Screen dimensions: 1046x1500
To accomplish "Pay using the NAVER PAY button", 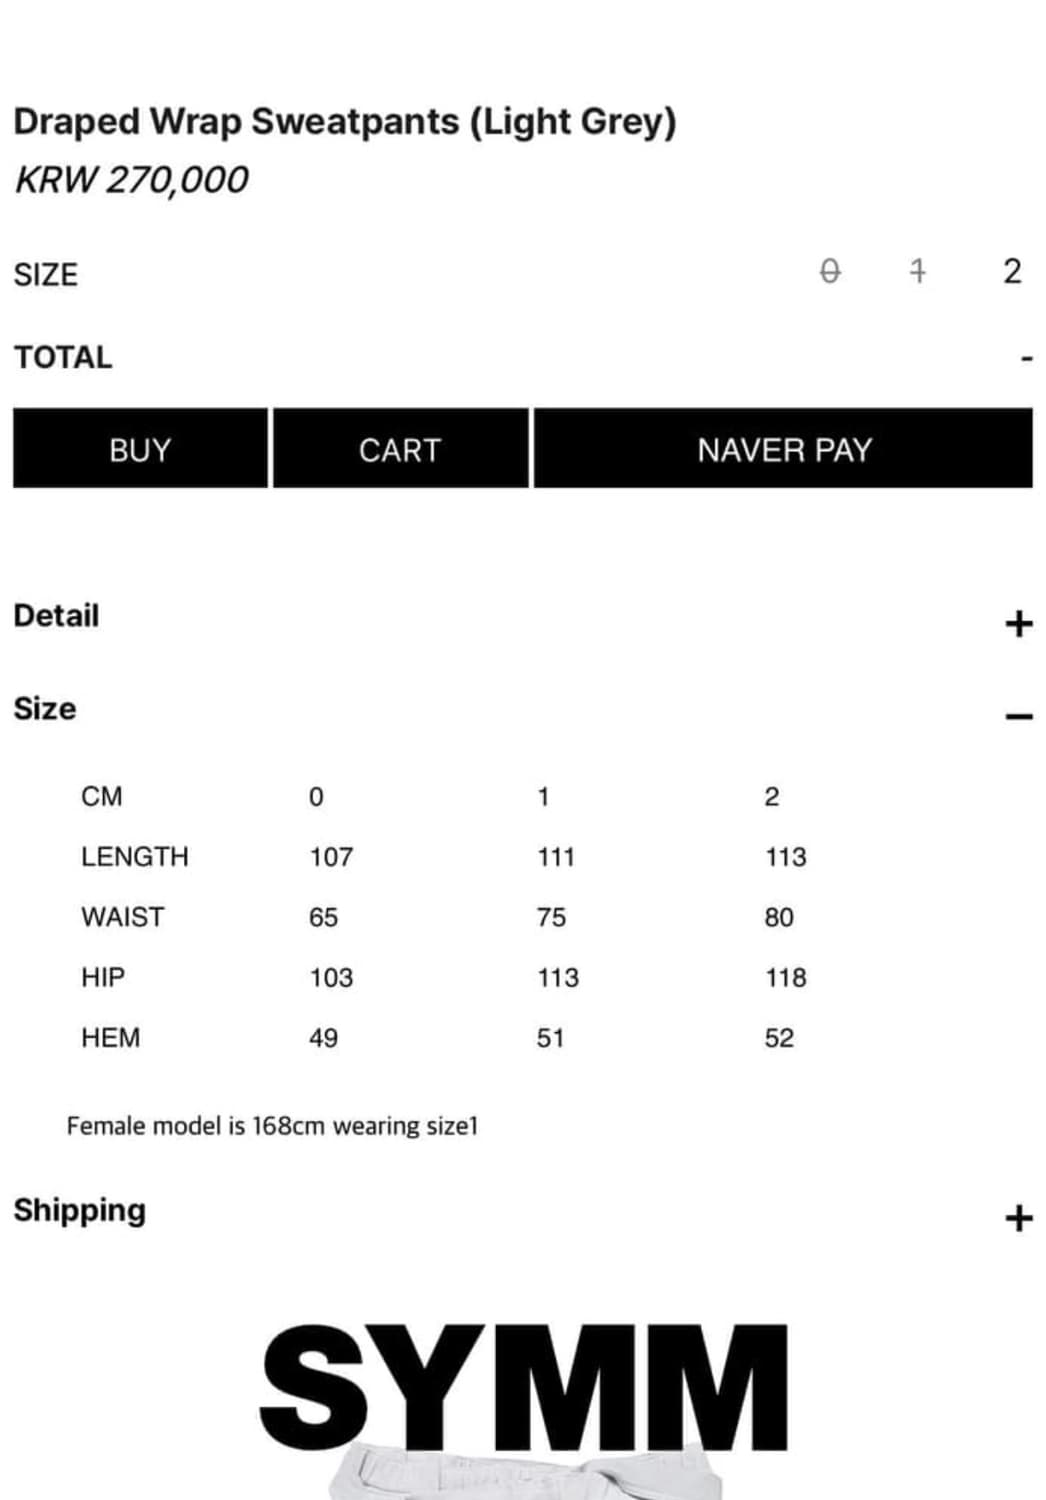I will coord(783,449).
